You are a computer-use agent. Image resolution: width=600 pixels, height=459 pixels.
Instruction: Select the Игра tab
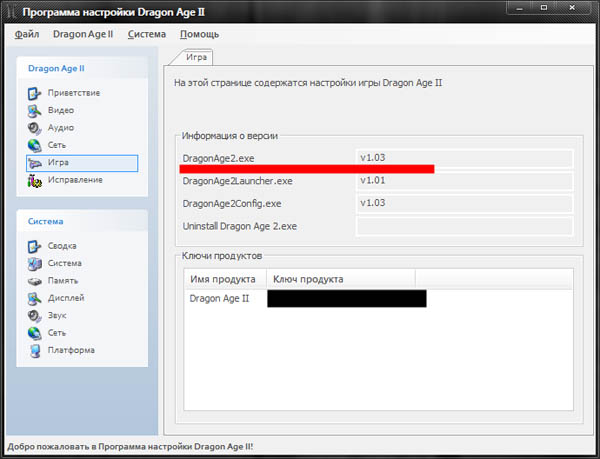tap(196, 57)
